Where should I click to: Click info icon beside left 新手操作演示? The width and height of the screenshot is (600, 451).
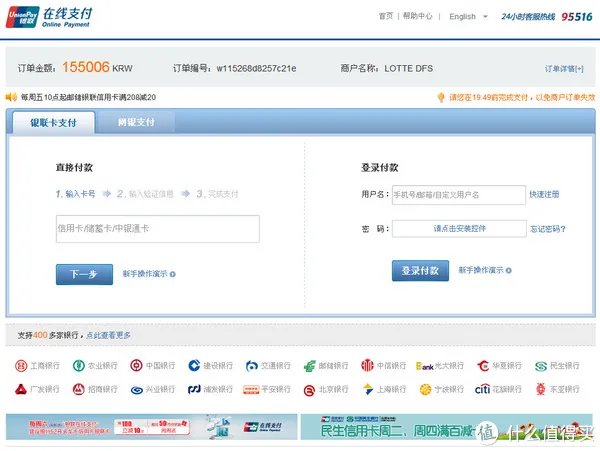coord(173,274)
